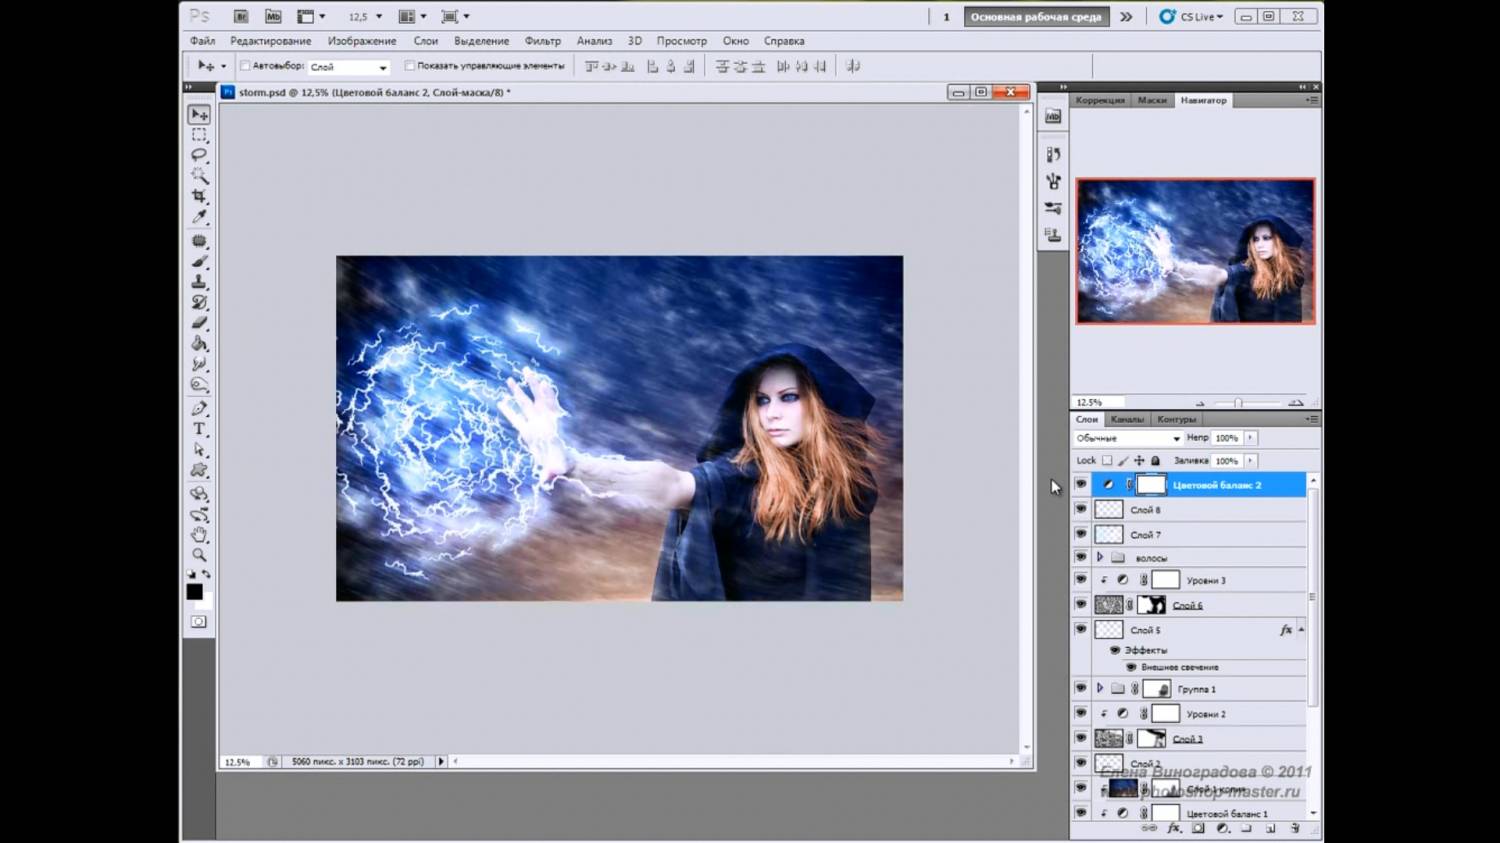This screenshot has height=843, width=1500.
Task: Hide the волосы group
Action: [1080, 557]
